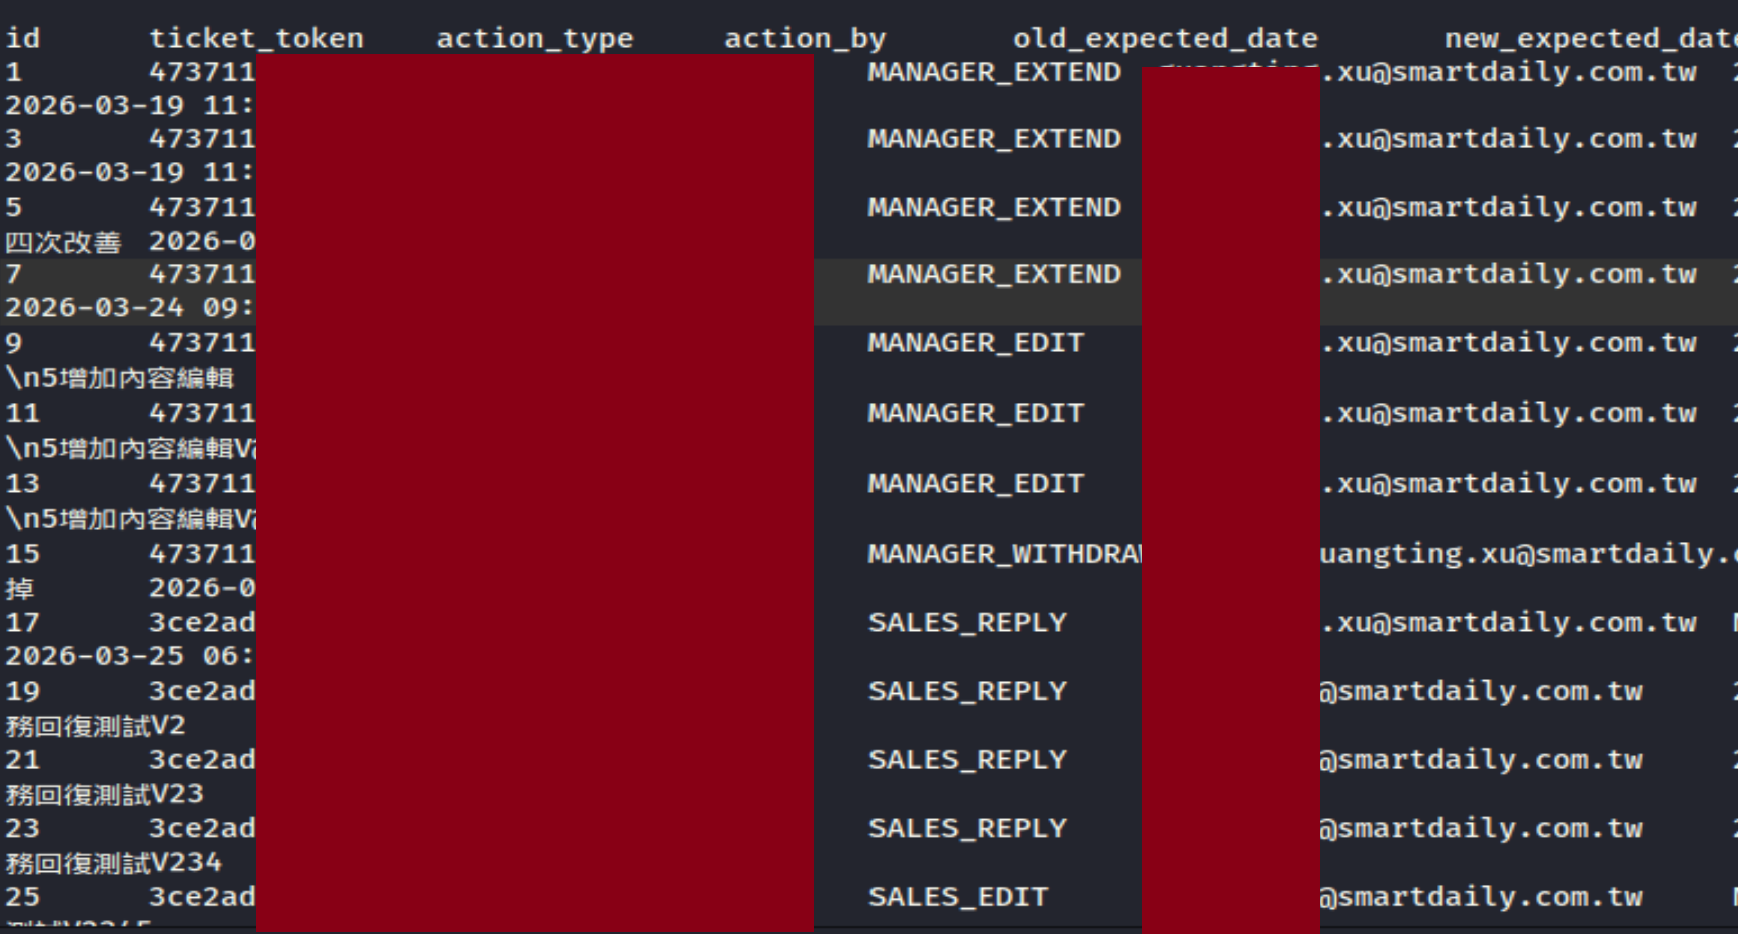The height and width of the screenshot is (934, 1738).
Task: Click SALES_REPLY cell in row 17
Action: coord(967,623)
